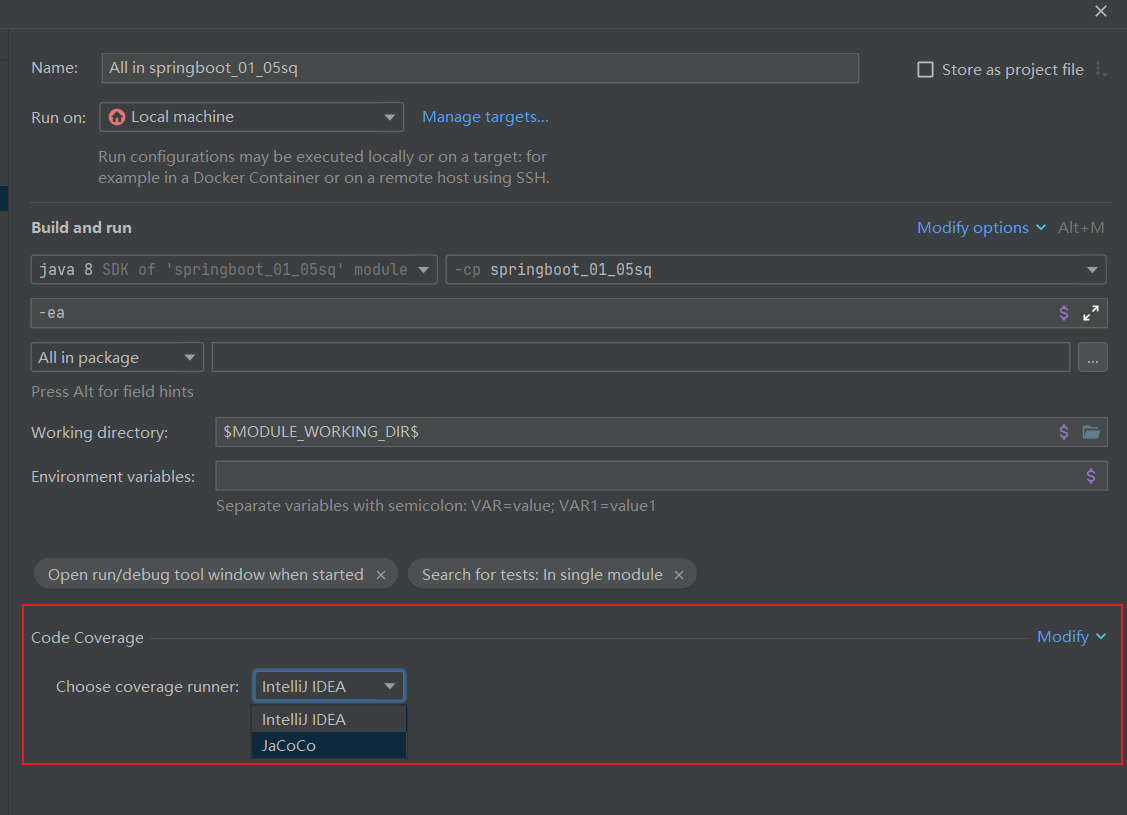Insert macro into environment variables field
1127x815 pixels.
click(1091, 476)
